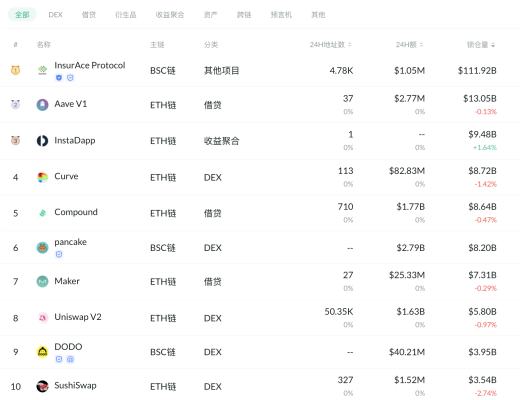Click the Curve logo icon
Screen dimensions: 520x400
(x=42, y=177)
